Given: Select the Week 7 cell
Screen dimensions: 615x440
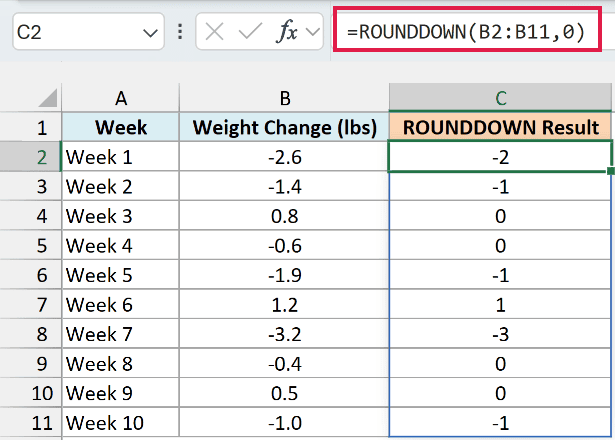Looking at the screenshot, I should tap(120, 334).
